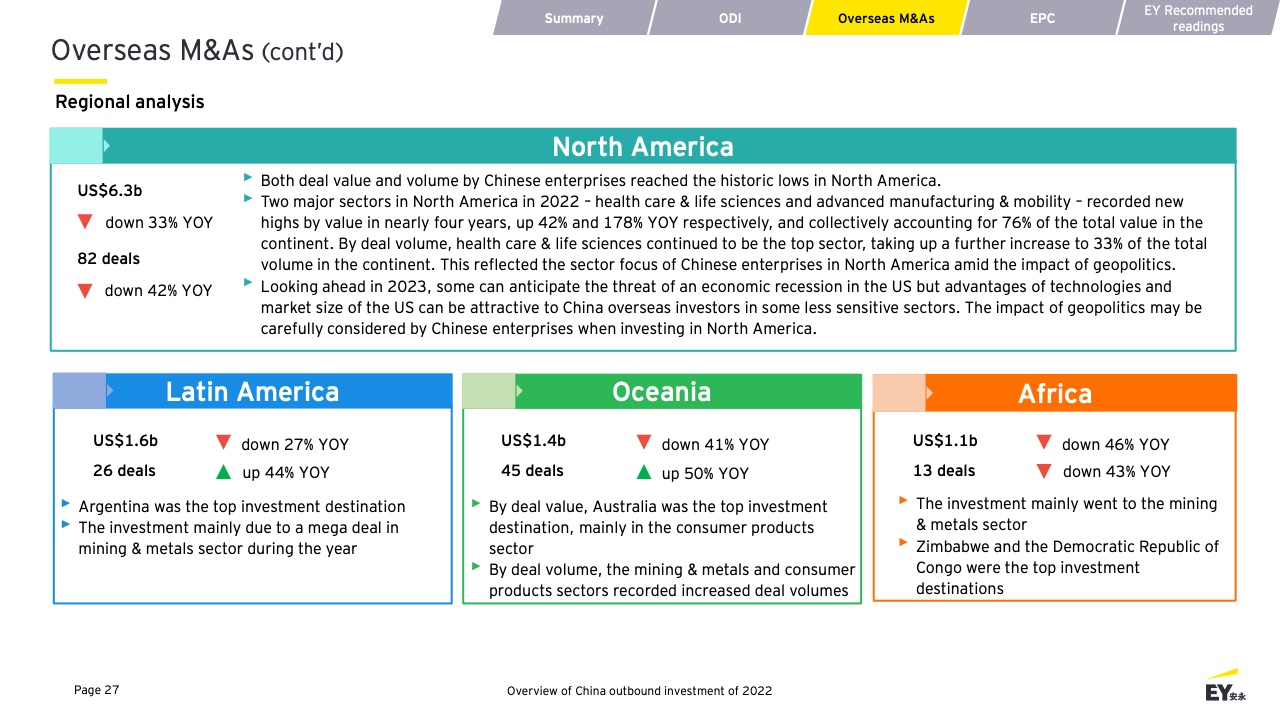The width and height of the screenshot is (1280, 720).
Task: Click the 'Regional analysis' subheading
Action: pos(130,102)
